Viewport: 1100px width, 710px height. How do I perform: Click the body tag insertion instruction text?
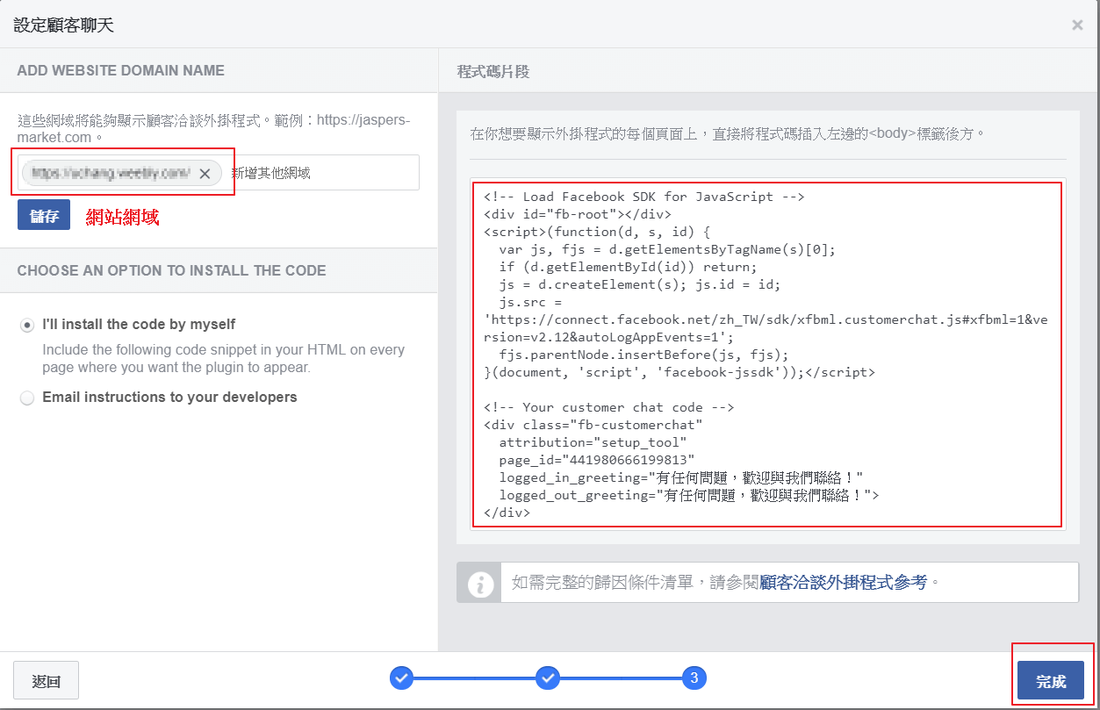click(x=727, y=133)
